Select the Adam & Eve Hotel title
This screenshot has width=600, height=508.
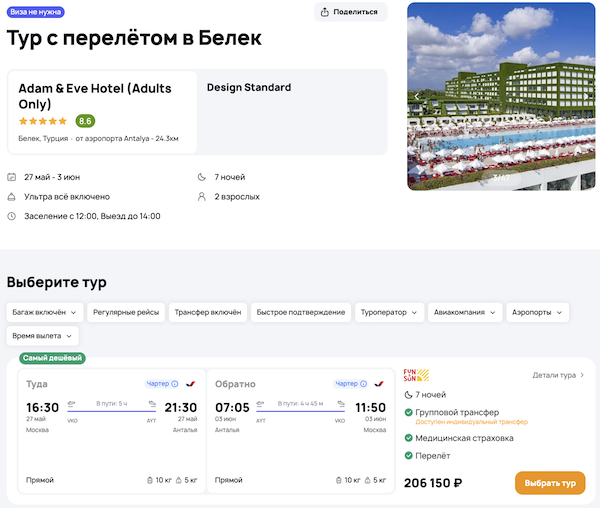(x=95, y=95)
